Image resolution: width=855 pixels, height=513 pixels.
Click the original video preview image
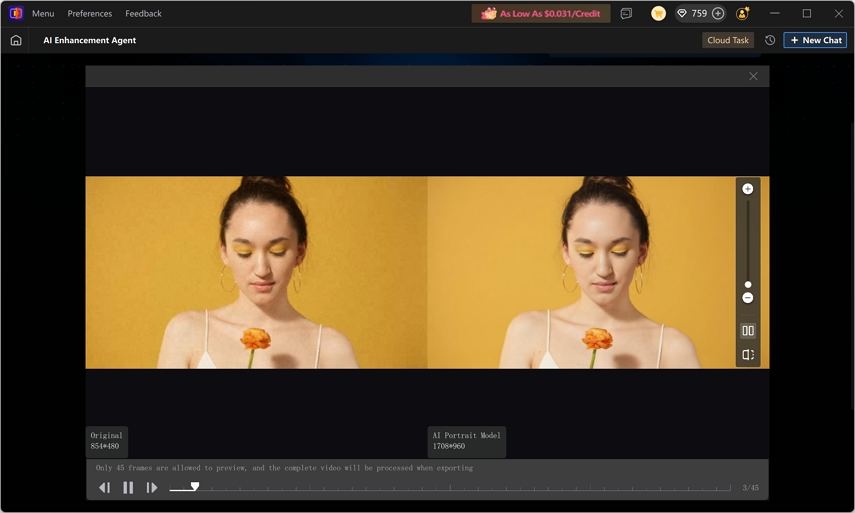[x=256, y=272]
